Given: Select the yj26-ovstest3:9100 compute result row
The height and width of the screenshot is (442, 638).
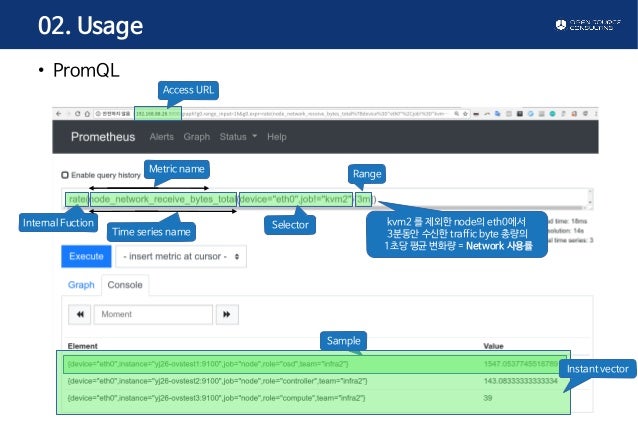Looking at the screenshot, I should [x=314, y=398].
